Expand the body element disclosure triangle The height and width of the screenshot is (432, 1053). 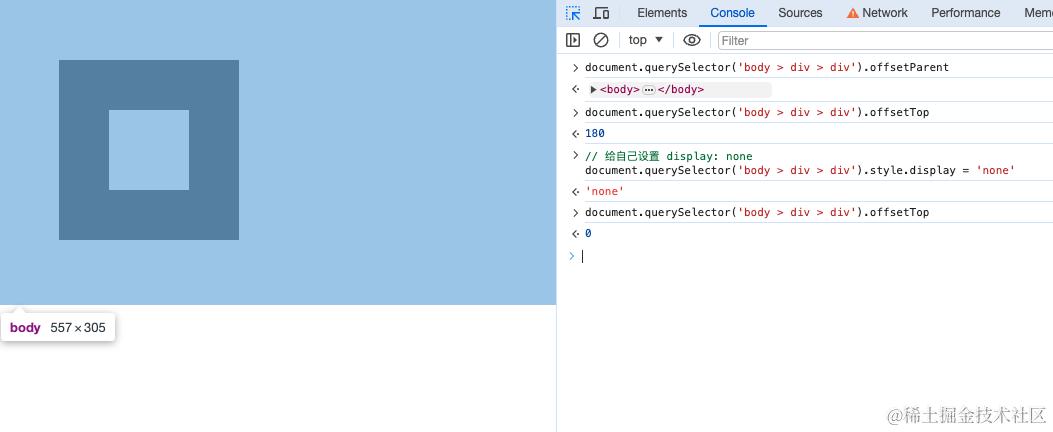coord(593,89)
